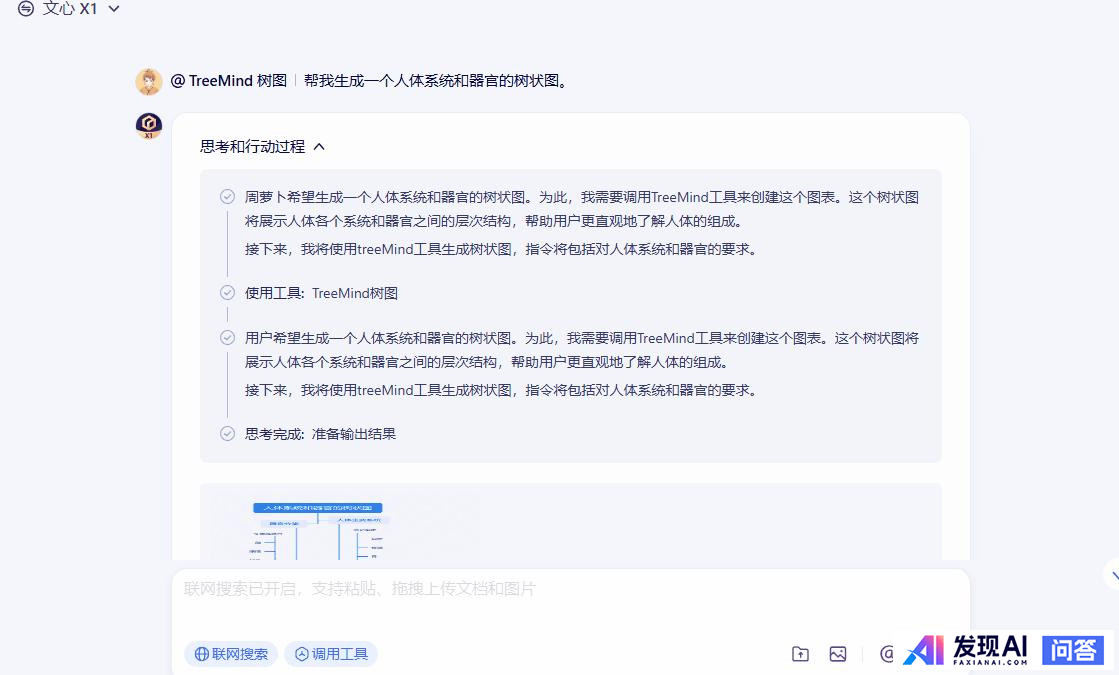This screenshot has height=675, width=1119.
Task: Toggle the 联网搜索 web search option
Action: 231,654
